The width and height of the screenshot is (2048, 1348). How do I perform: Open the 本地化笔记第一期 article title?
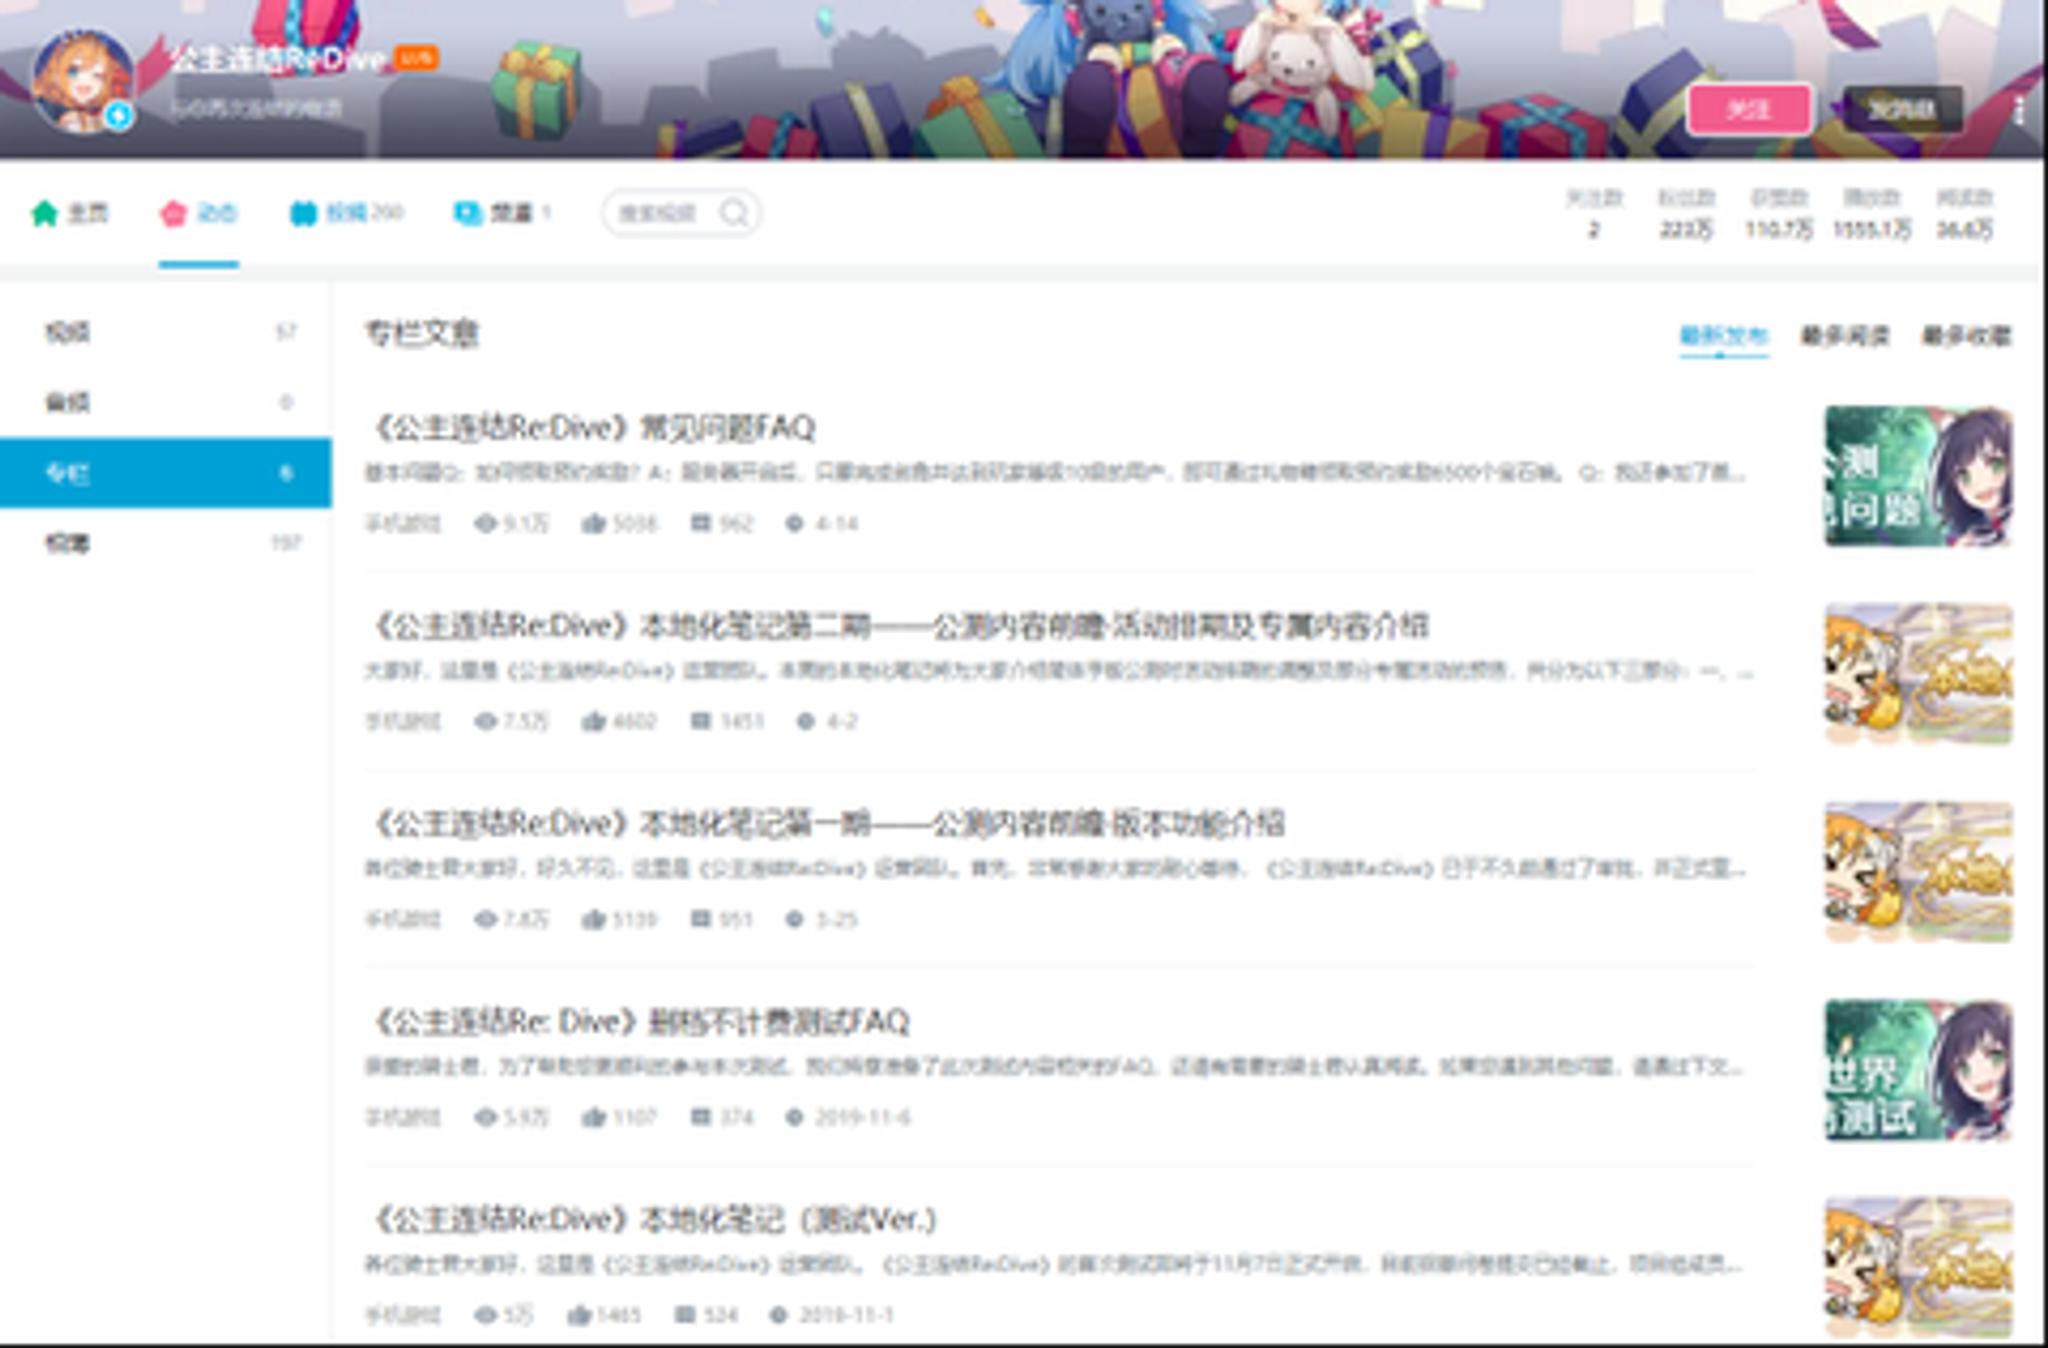pos(827,824)
